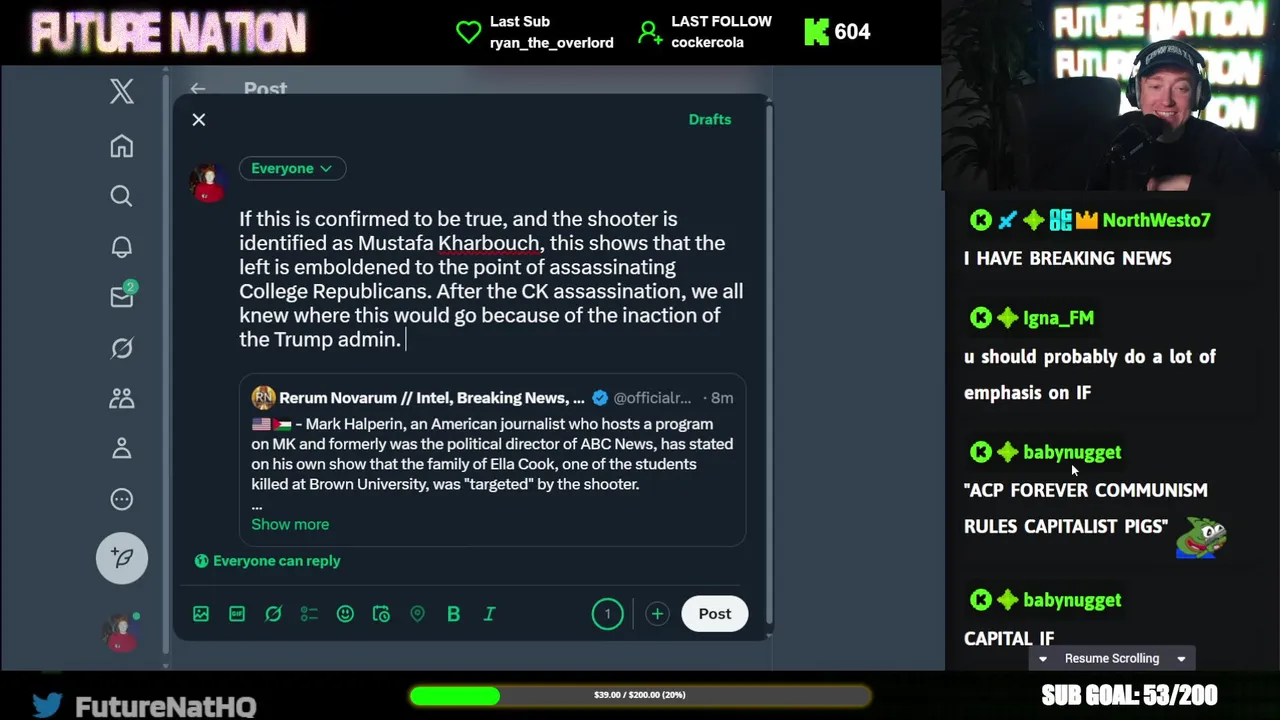Add a GIF in composer toolbar
The image size is (1280, 720).
[237, 614]
